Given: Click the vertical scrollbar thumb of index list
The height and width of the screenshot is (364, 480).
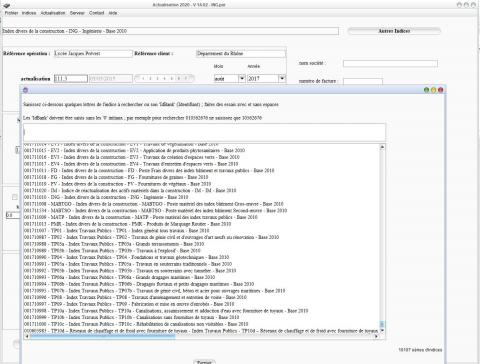Looking at the screenshot, I should tap(382, 324).
